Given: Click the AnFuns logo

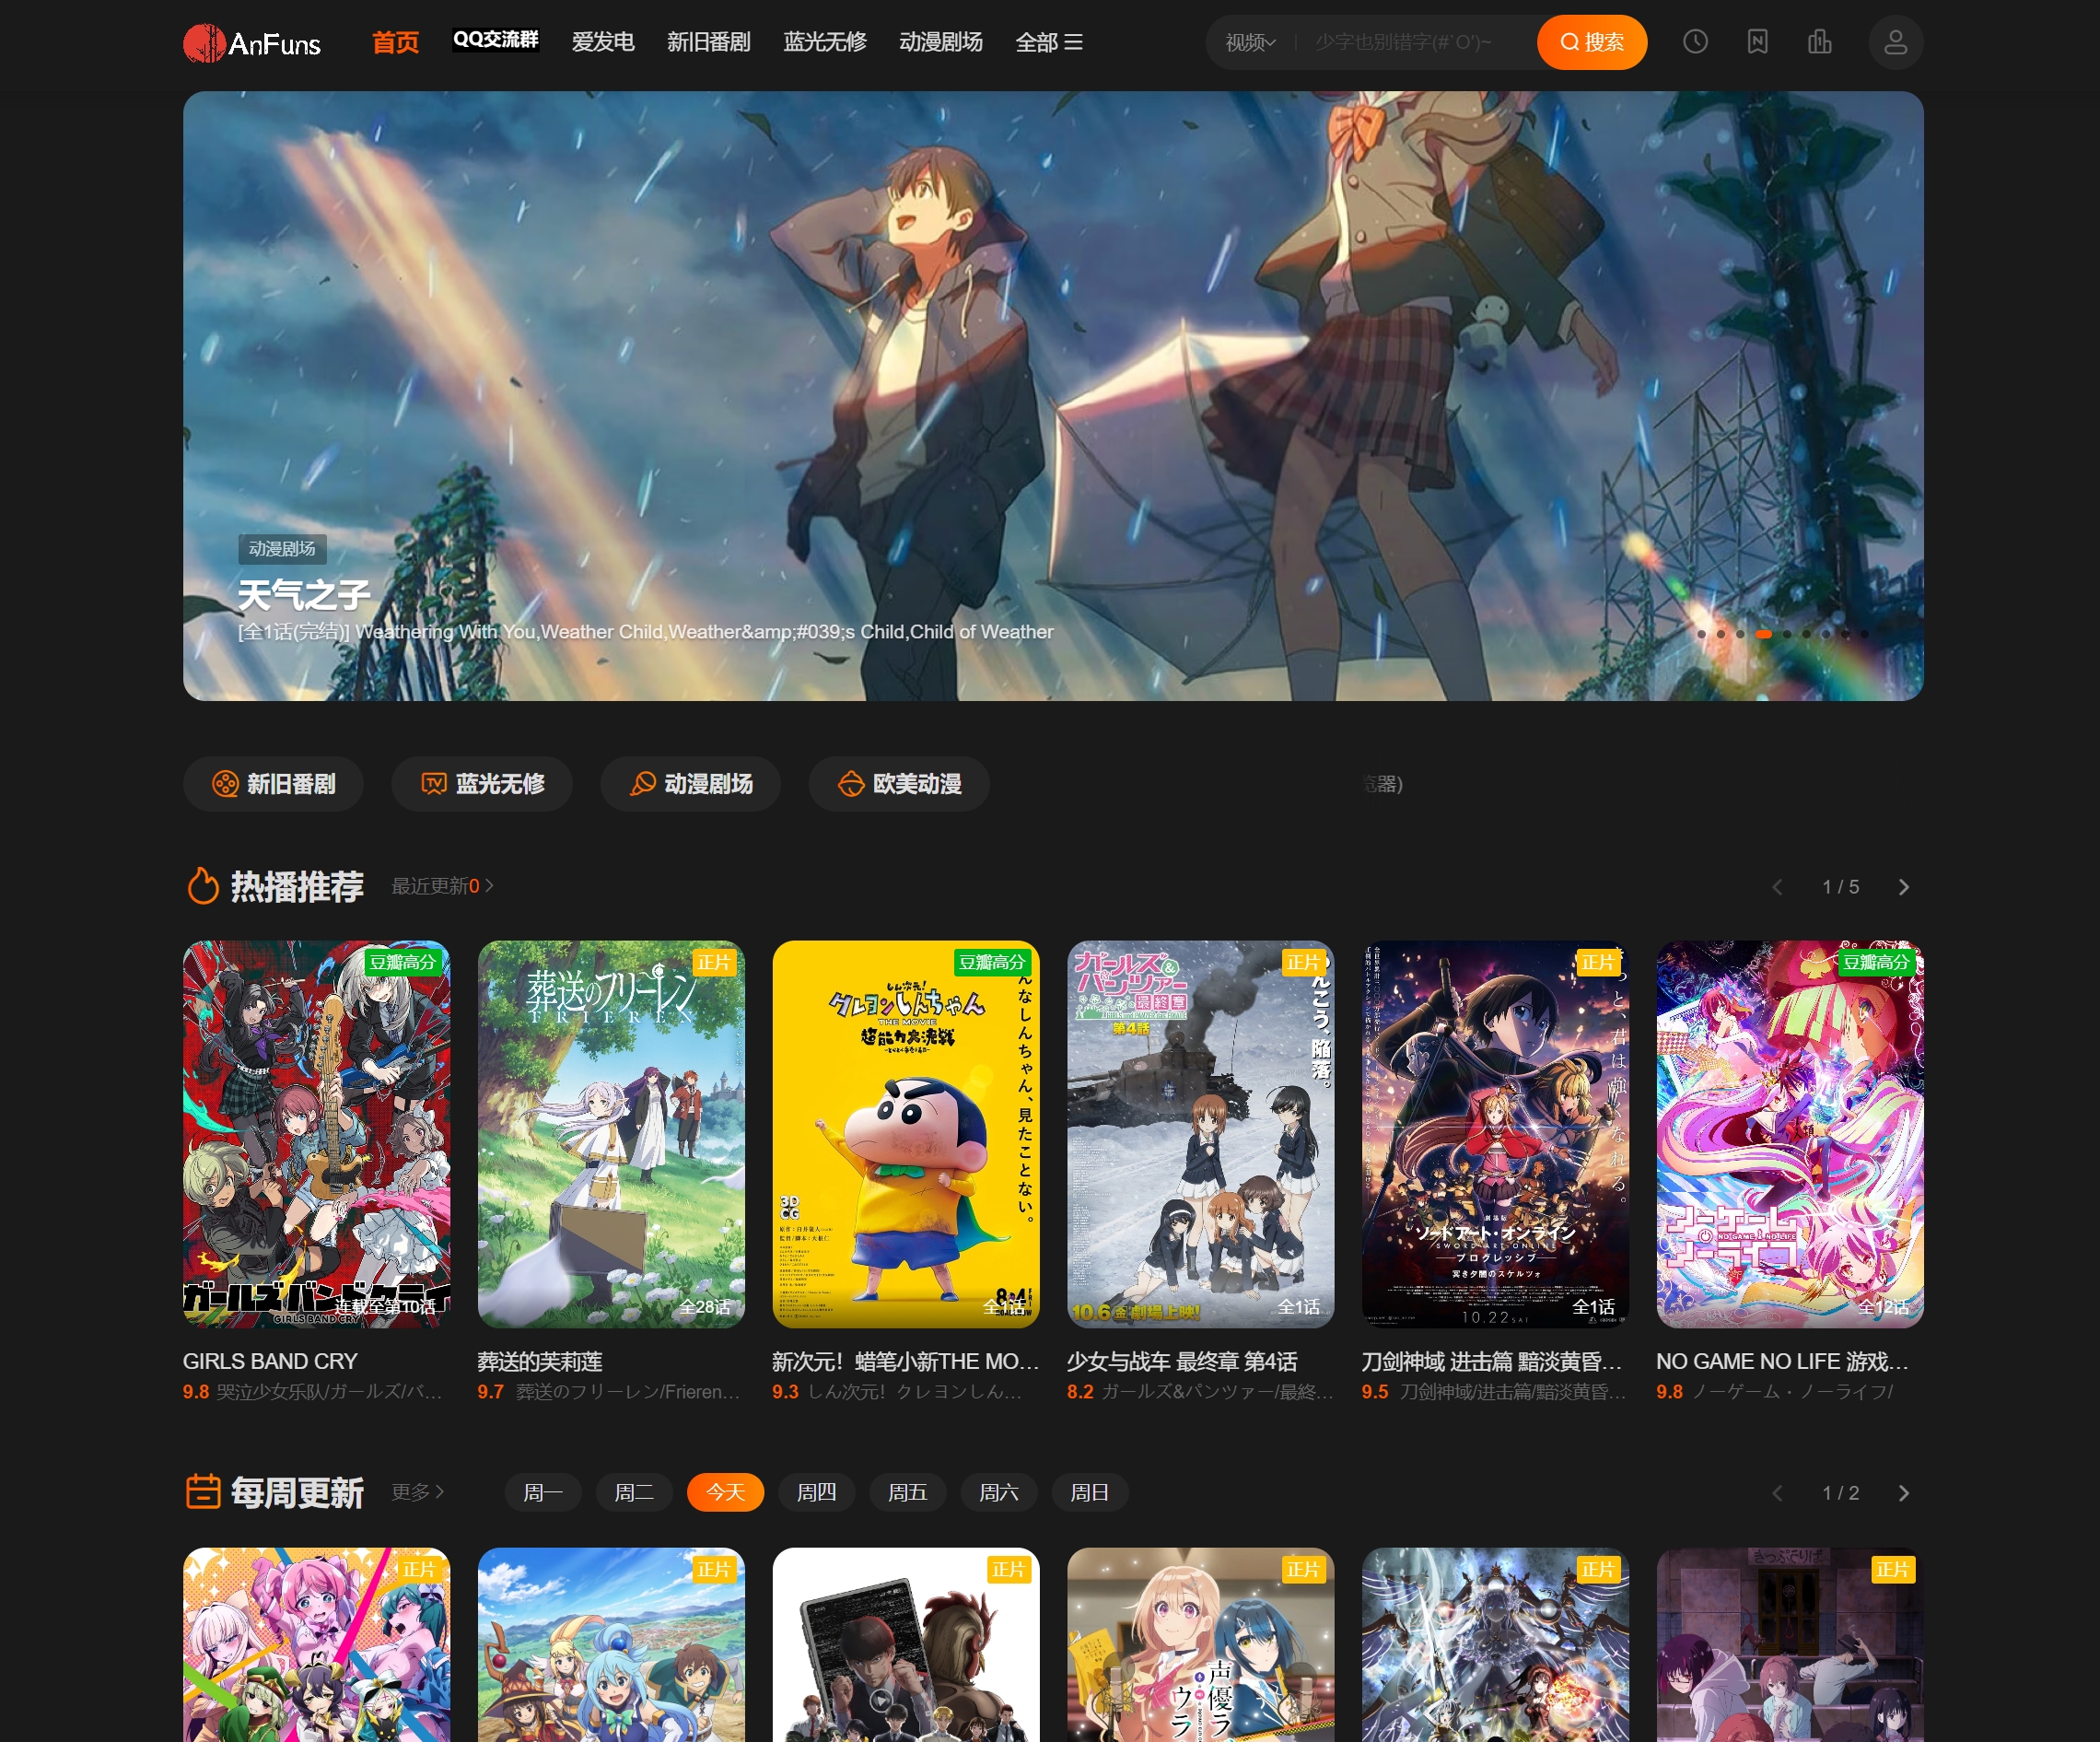Looking at the screenshot, I should (x=252, y=42).
